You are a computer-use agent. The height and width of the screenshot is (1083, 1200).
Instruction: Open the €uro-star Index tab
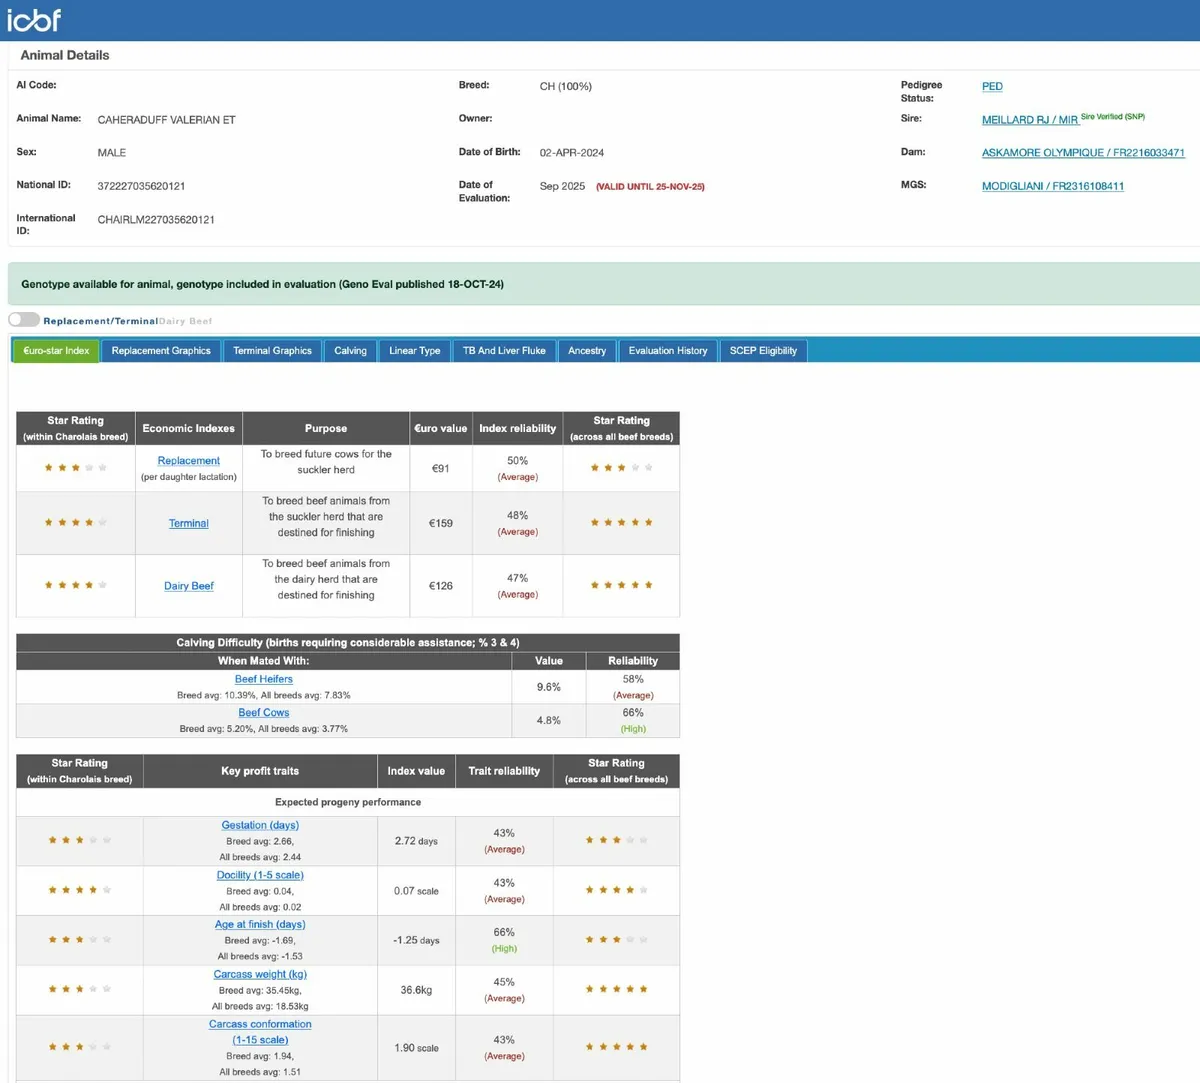pos(56,351)
